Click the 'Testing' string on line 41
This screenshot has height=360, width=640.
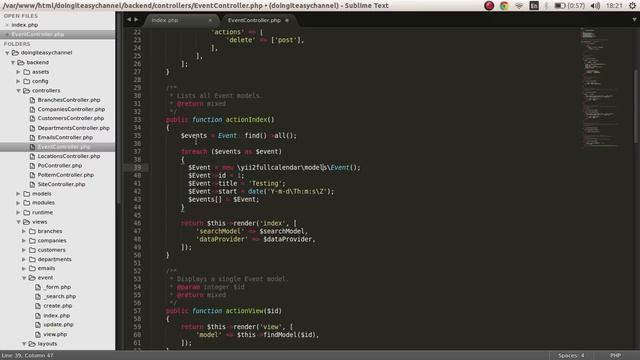265,183
